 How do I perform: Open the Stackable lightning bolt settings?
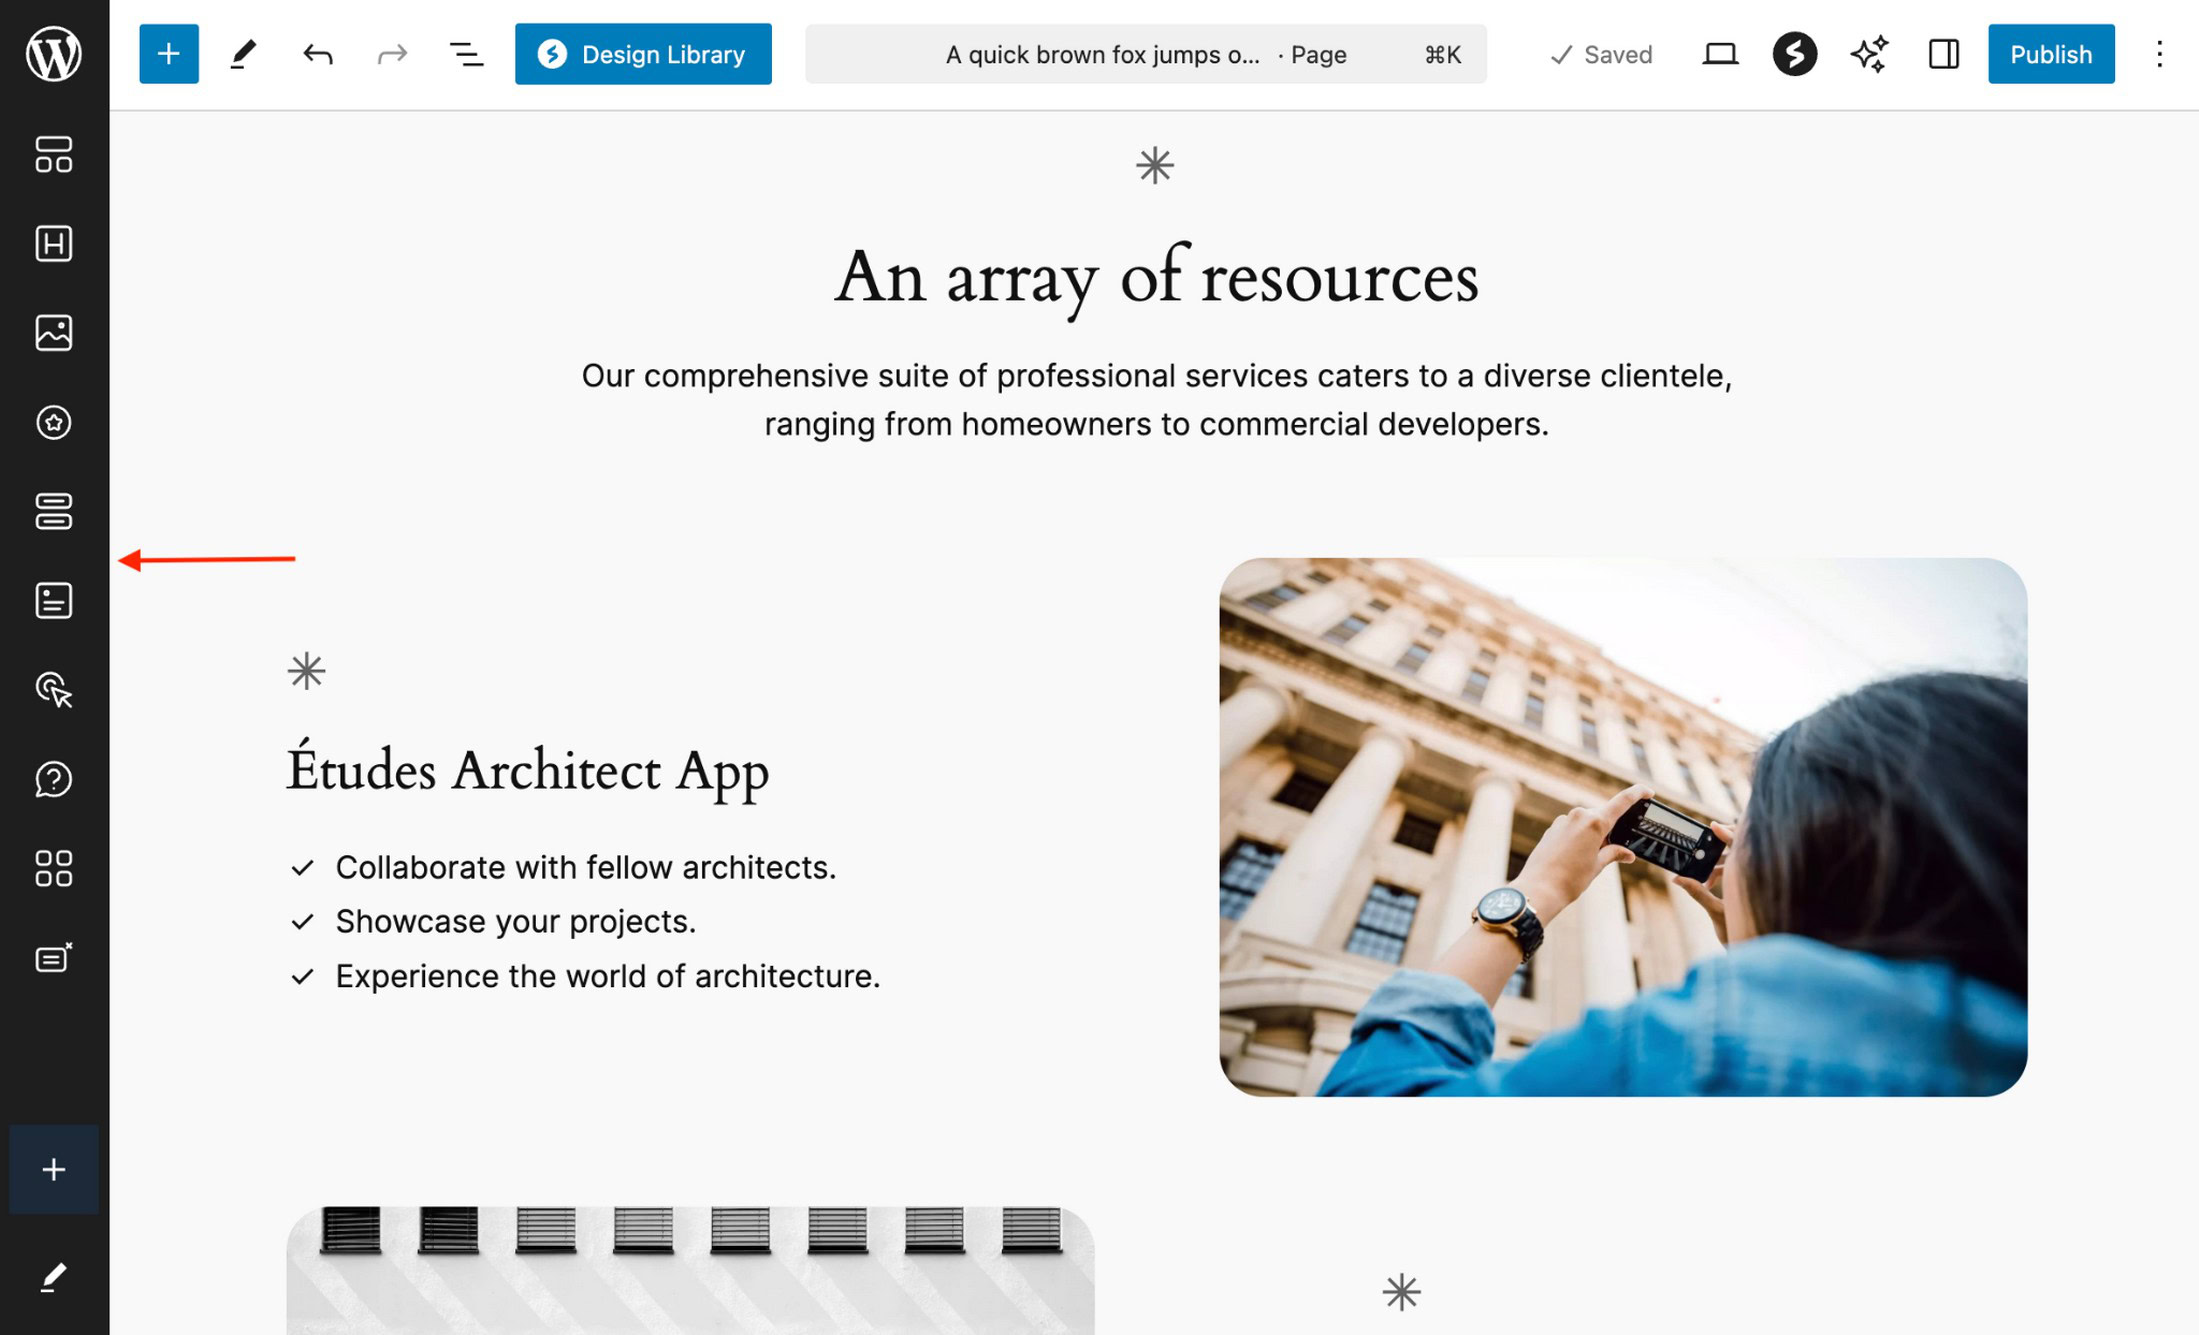point(1794,54)
